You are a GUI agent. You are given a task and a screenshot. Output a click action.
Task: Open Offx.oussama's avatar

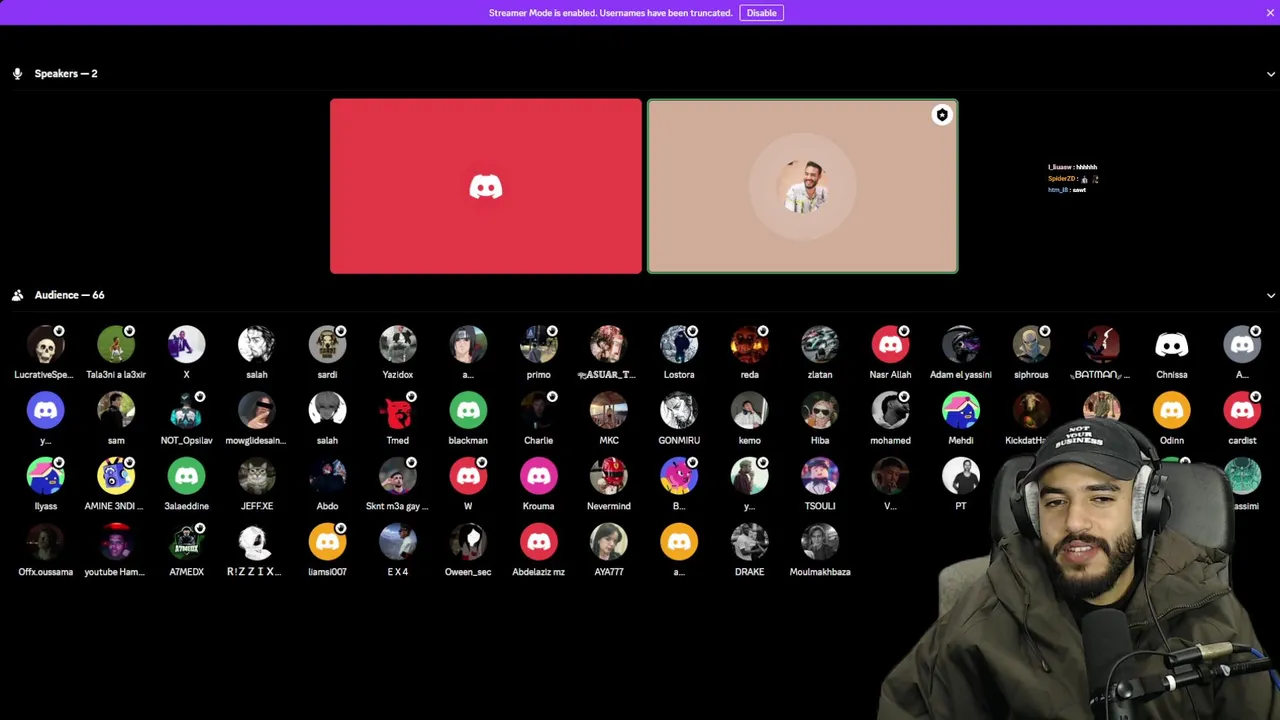[x=45, y=543]
